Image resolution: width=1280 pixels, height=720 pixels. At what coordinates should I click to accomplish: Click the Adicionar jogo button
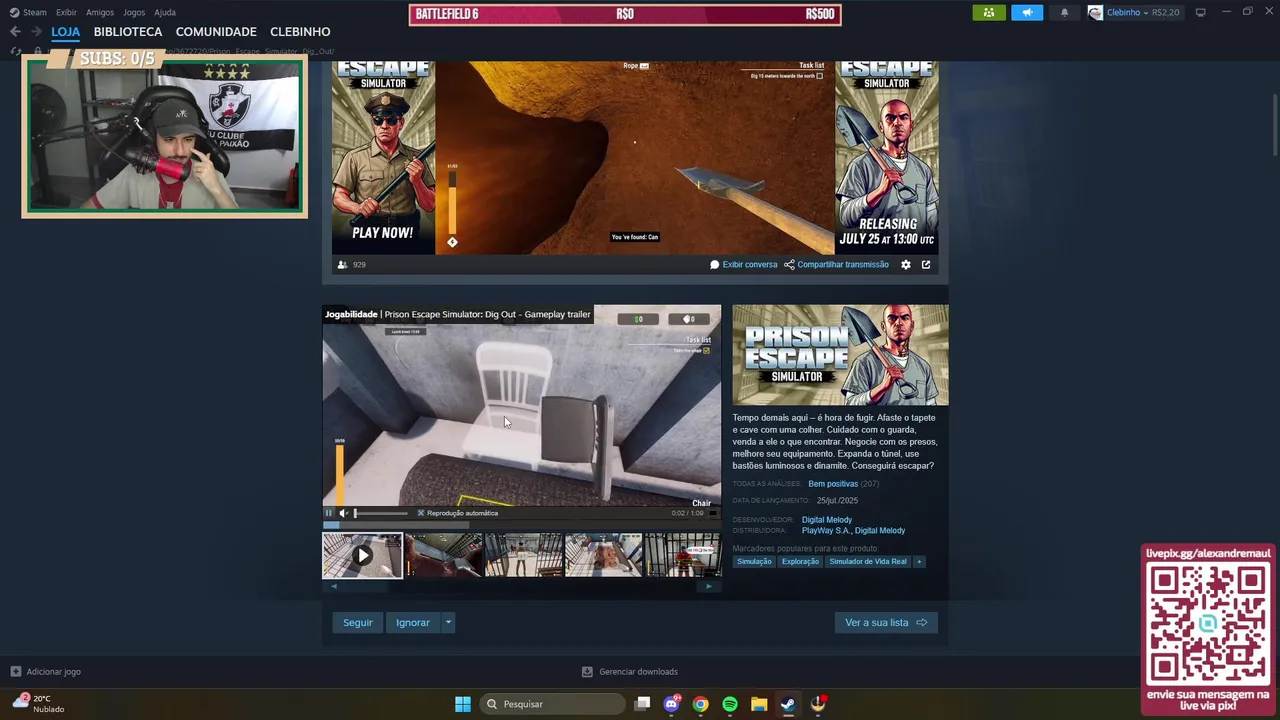coord(45,672)
